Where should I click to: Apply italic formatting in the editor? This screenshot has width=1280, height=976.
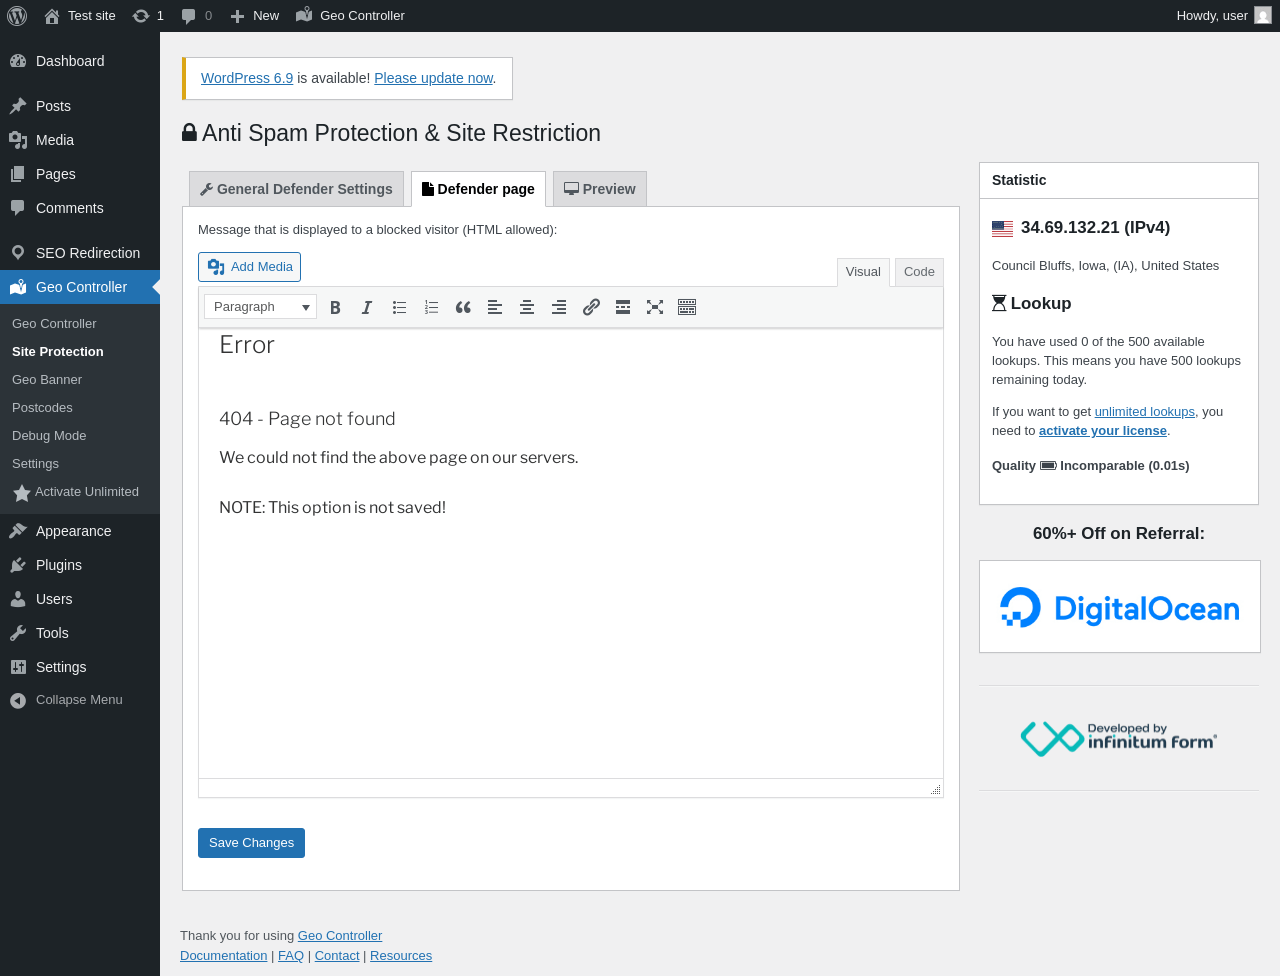[367, 307]
